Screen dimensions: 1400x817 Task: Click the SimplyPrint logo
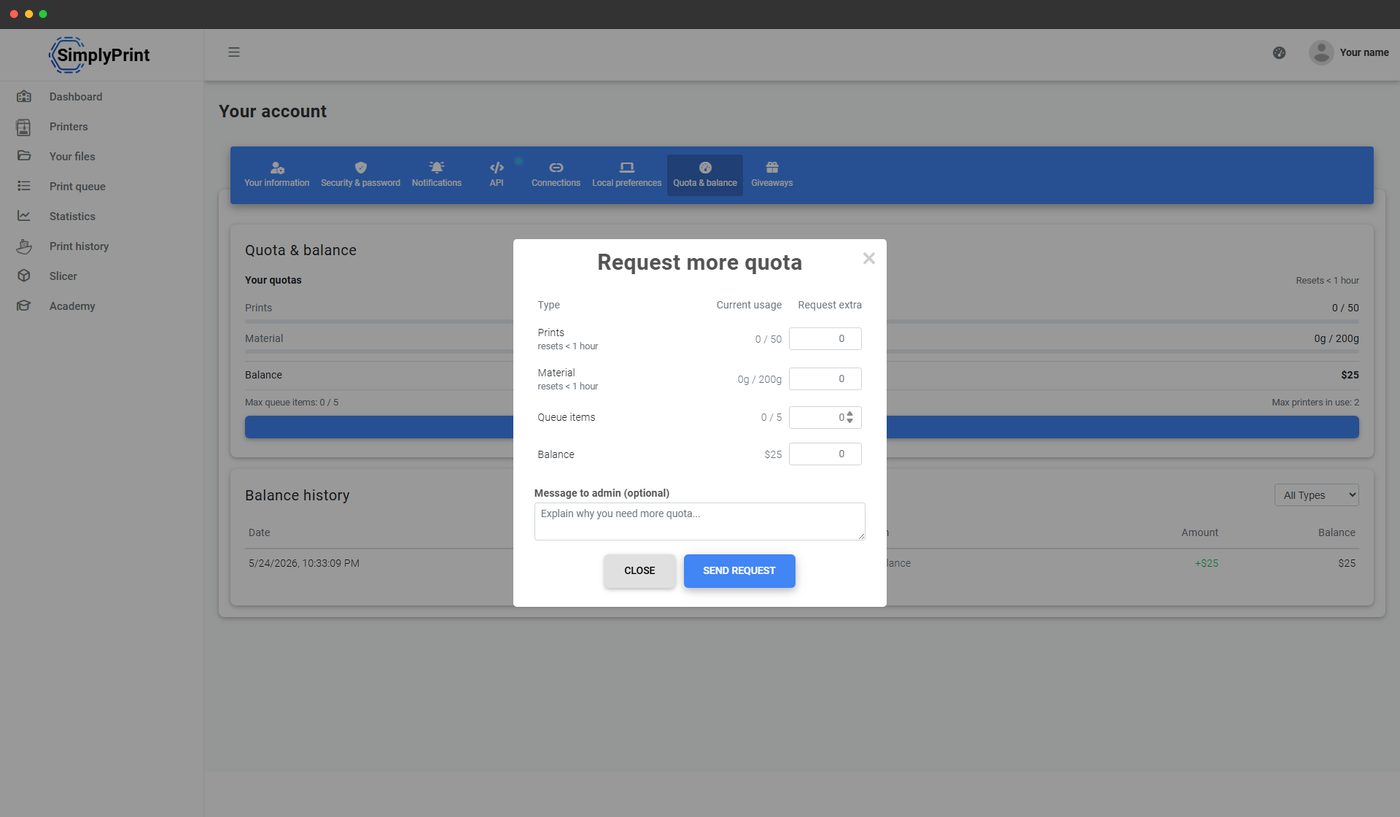100,55
